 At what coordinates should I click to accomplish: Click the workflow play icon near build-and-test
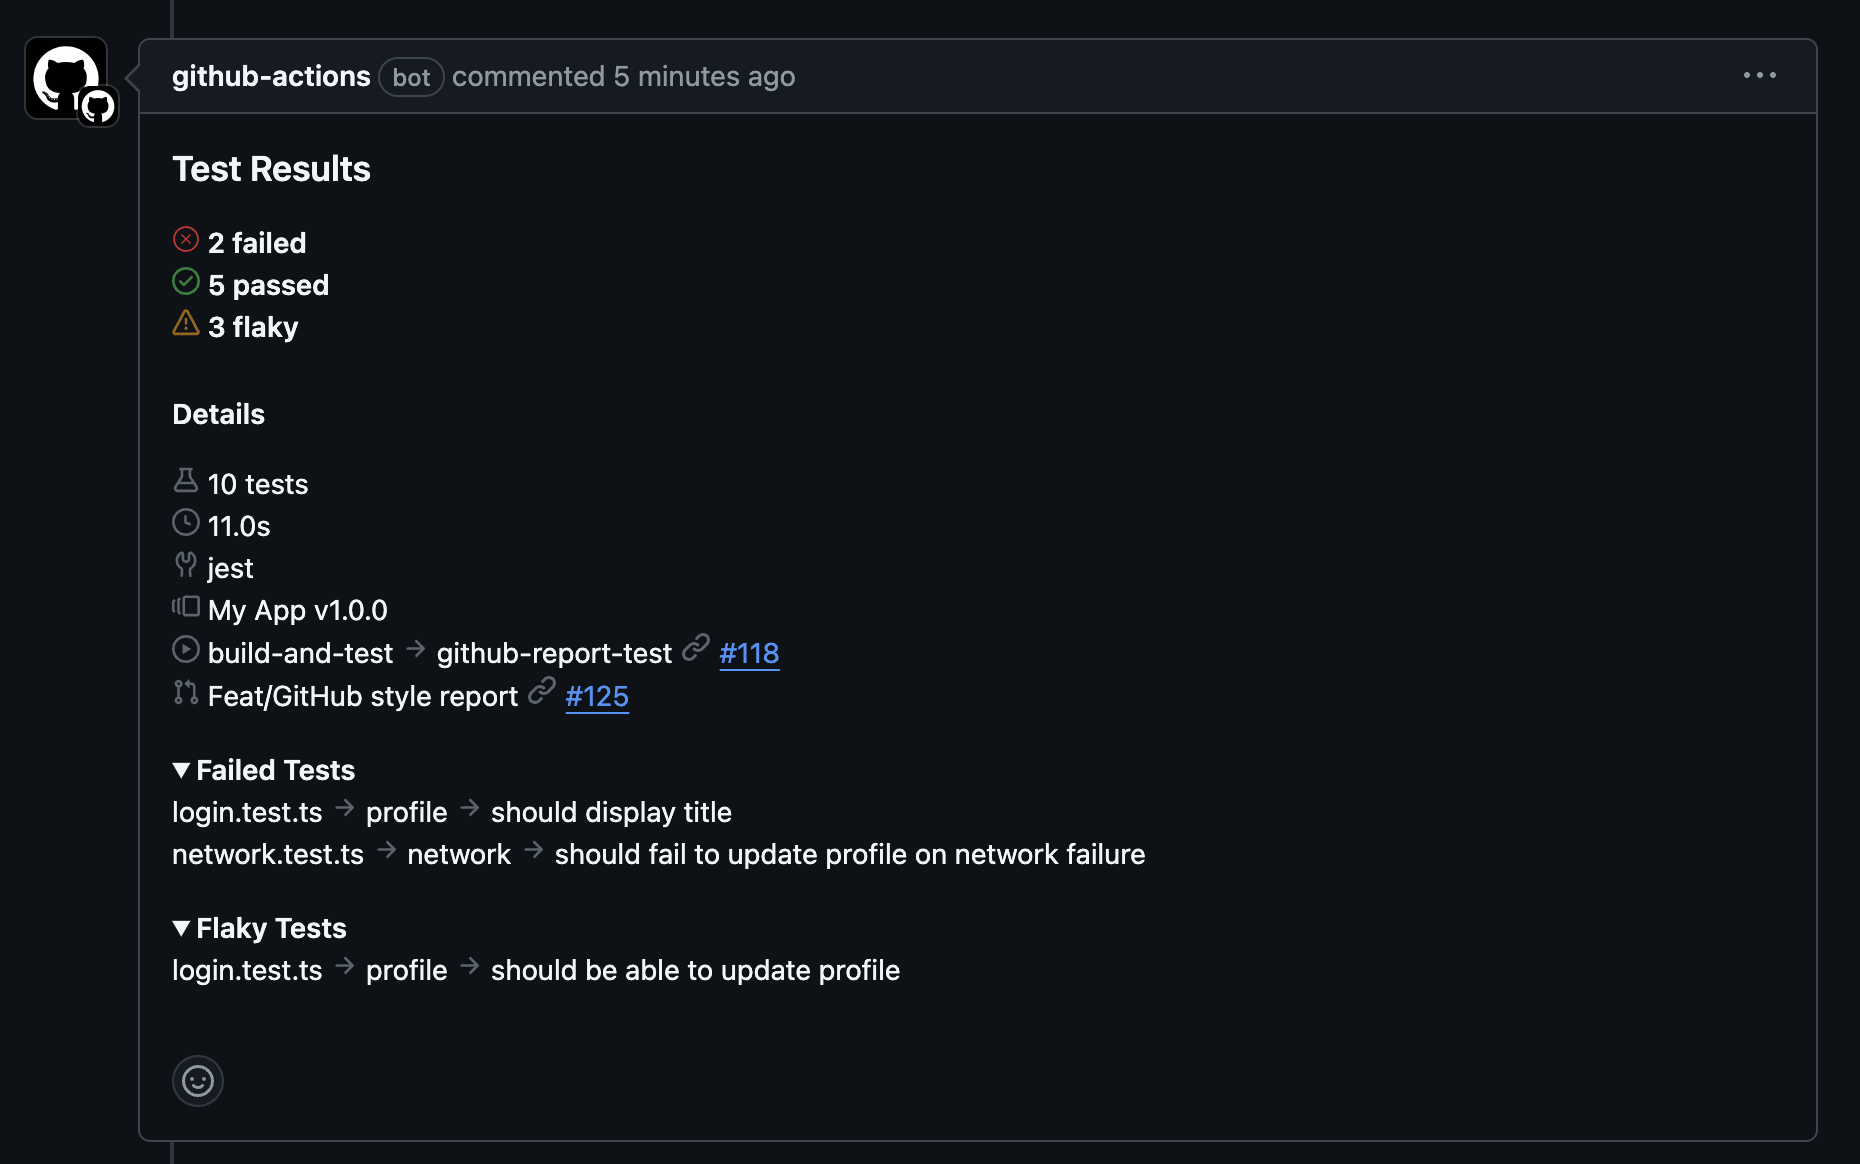pyautogui.click(x=186, y=650)
